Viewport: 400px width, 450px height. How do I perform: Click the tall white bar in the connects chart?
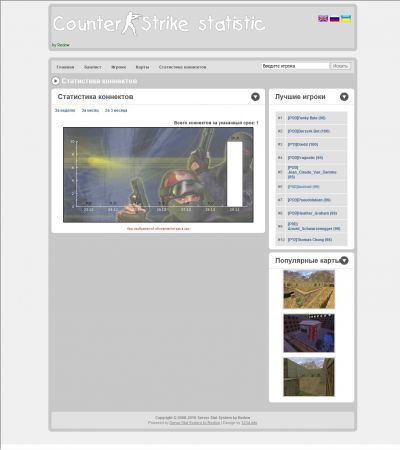(x=235, y=174)
